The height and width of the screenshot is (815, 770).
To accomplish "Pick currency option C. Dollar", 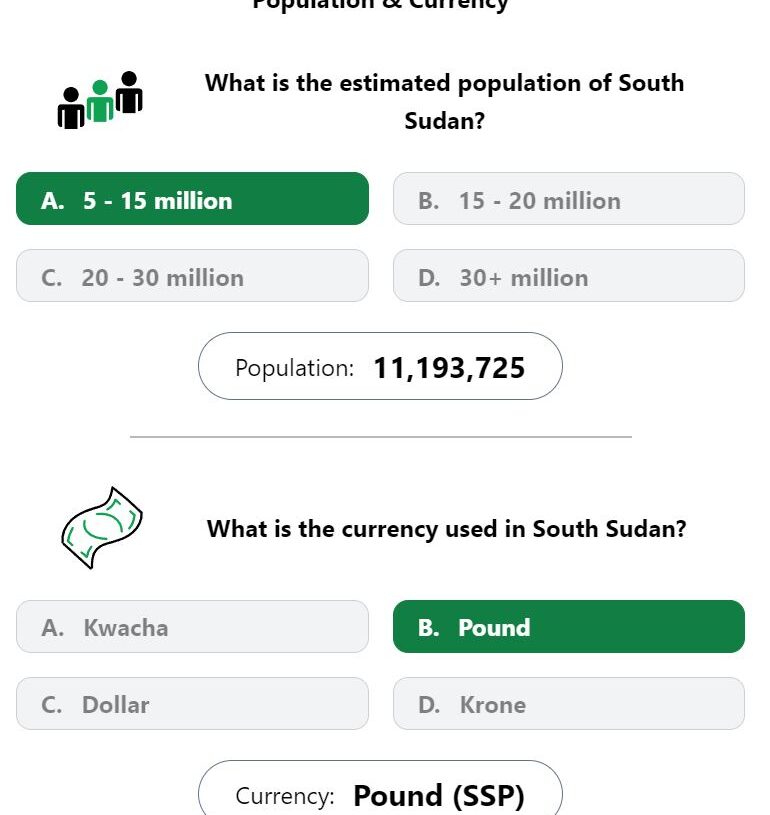I will [192, 703].
